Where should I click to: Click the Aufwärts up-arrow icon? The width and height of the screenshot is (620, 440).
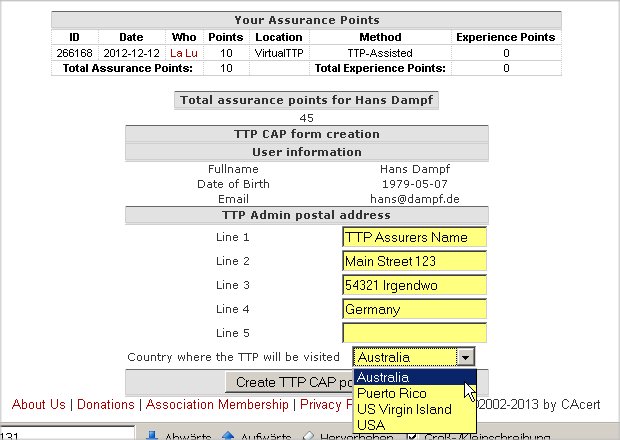click(227, 435)
